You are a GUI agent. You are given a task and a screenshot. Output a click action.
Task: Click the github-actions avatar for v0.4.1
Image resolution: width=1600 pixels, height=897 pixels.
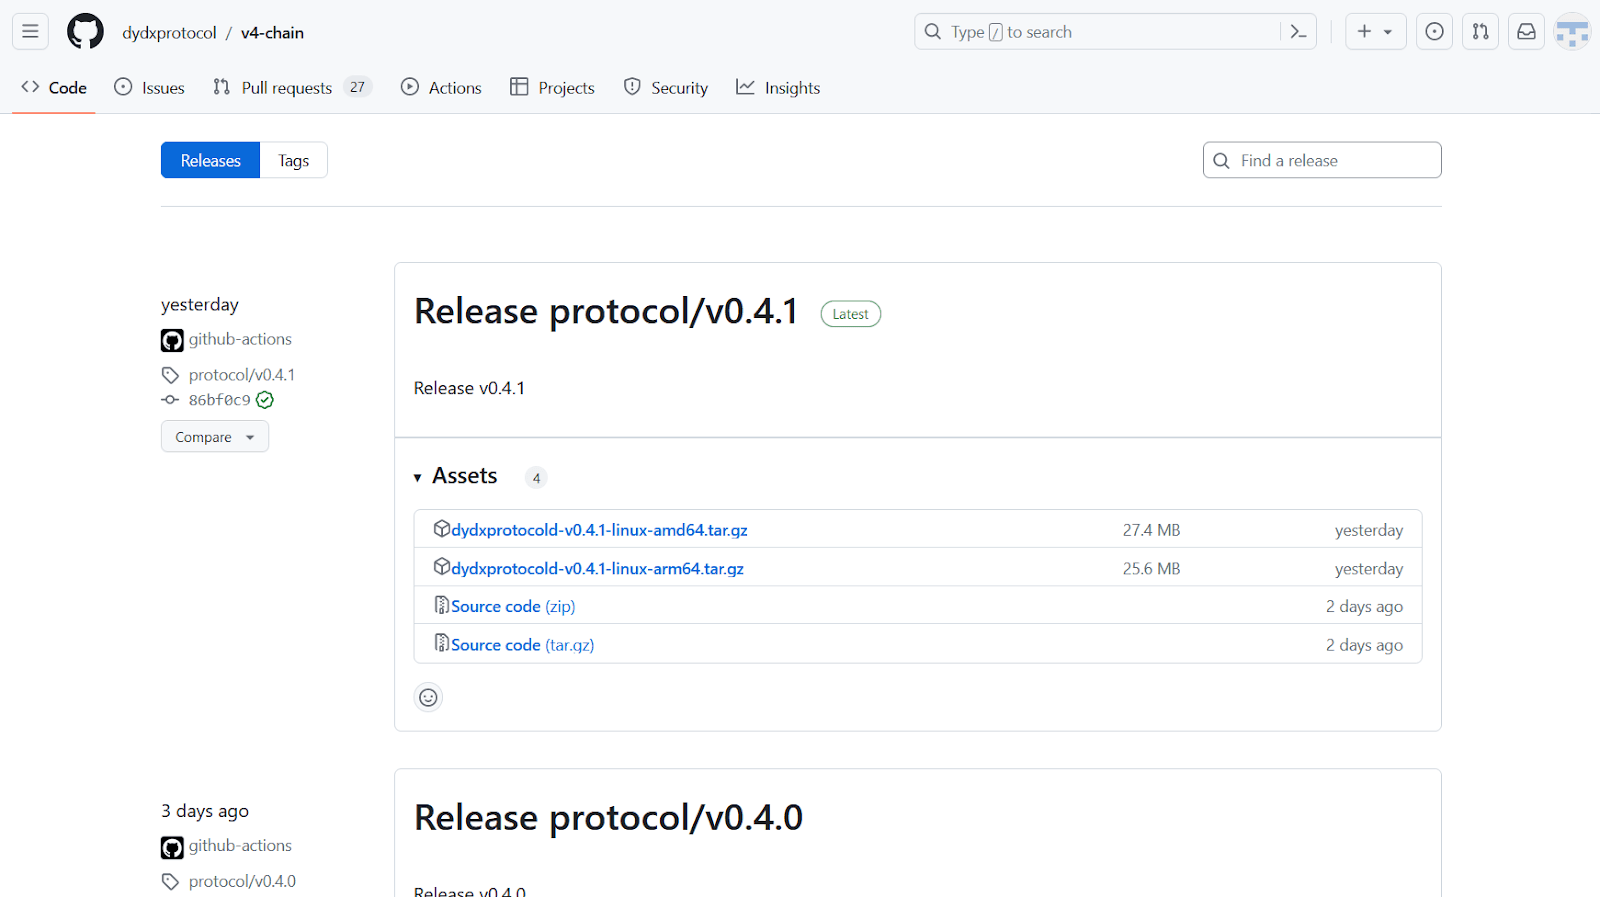click(172, 340)
